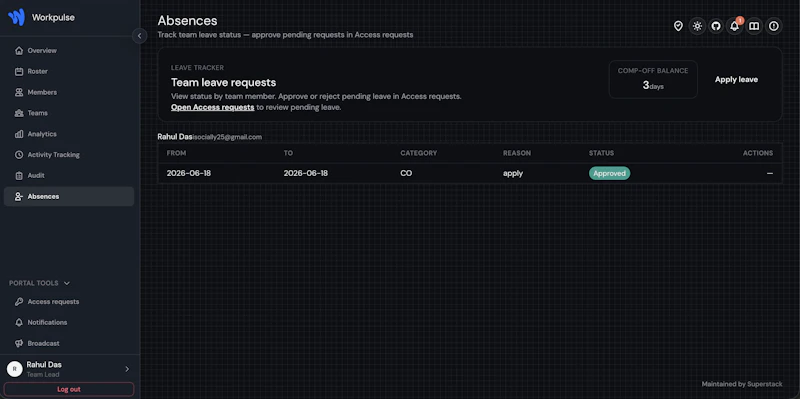Click the Maintained by Superstack footer text
The width and height of the screenshot is (800, 399).
742,384
